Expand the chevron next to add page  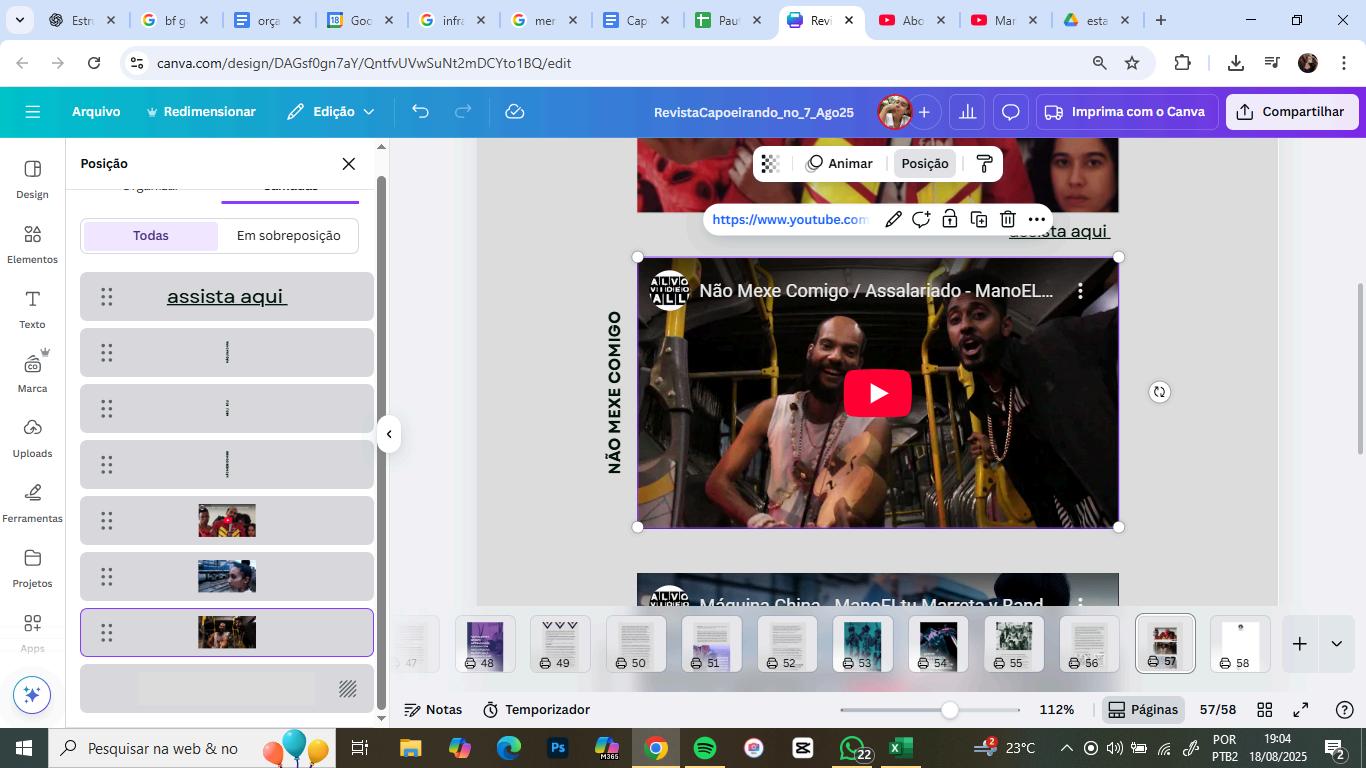click(1336, 644)
